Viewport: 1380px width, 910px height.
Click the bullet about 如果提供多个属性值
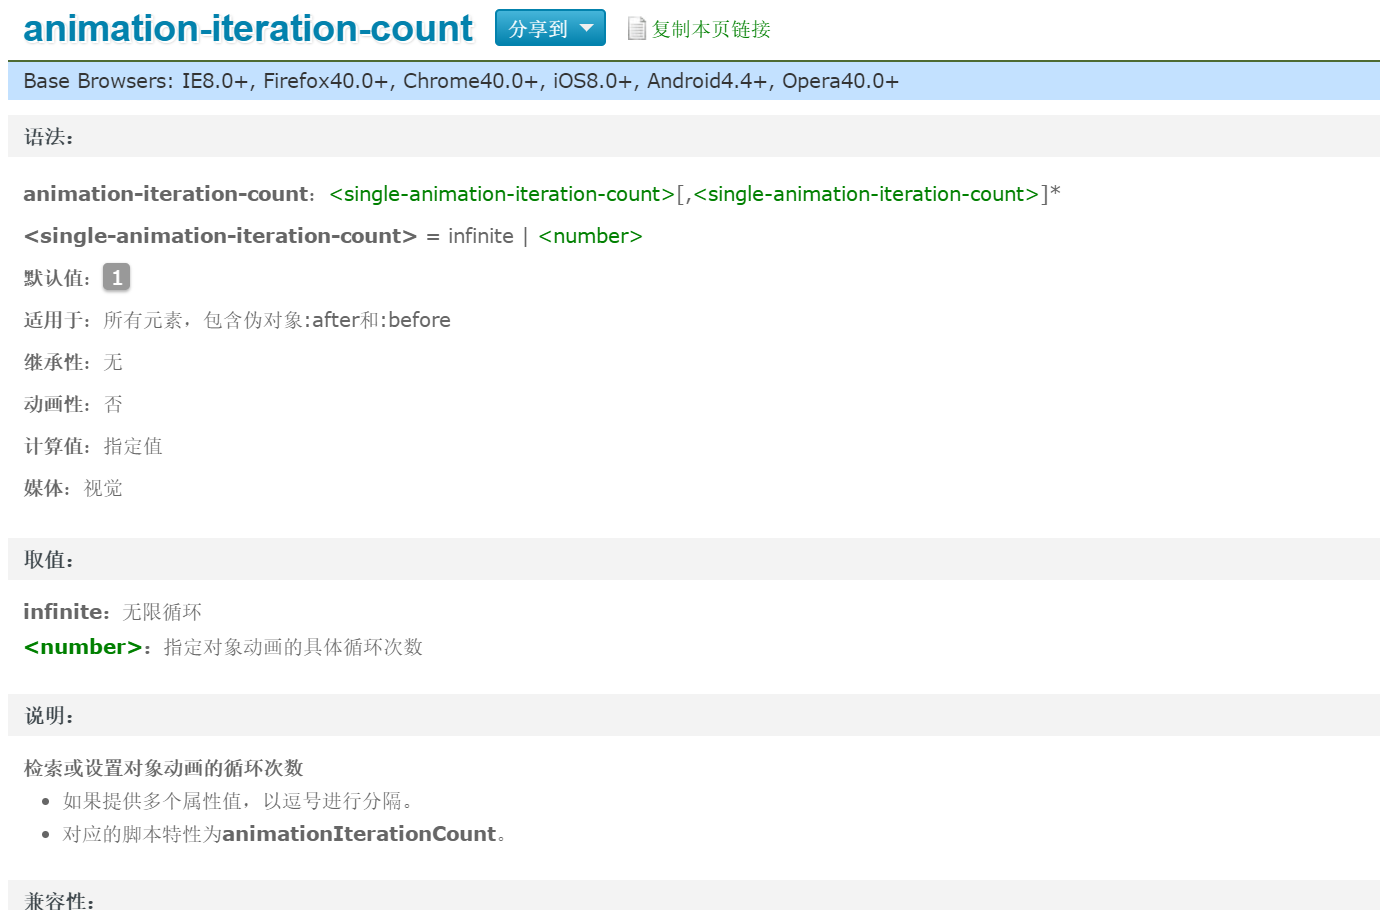238,801
